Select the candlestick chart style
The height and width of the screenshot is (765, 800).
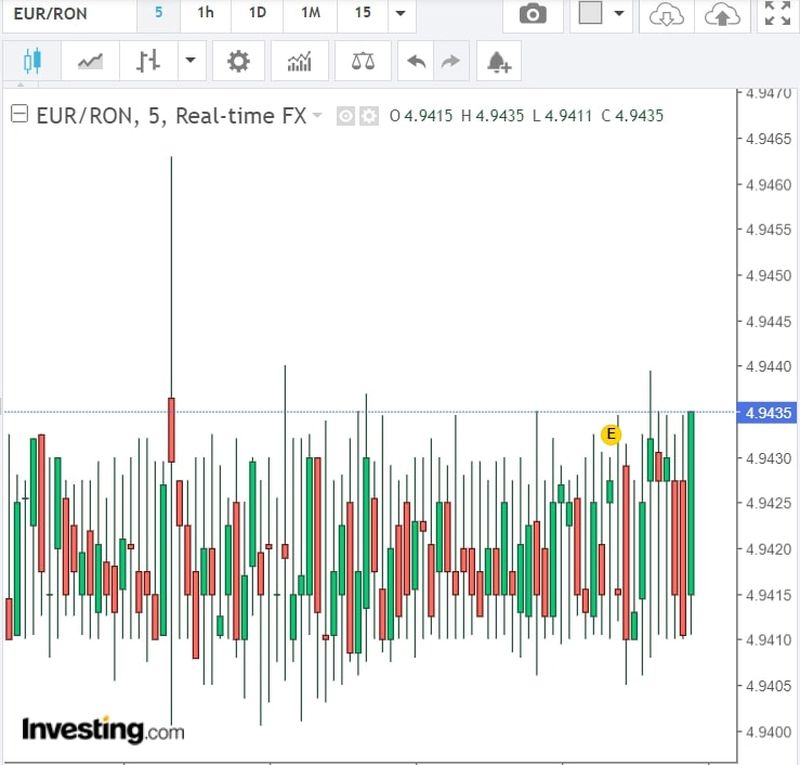click(32, 62)
